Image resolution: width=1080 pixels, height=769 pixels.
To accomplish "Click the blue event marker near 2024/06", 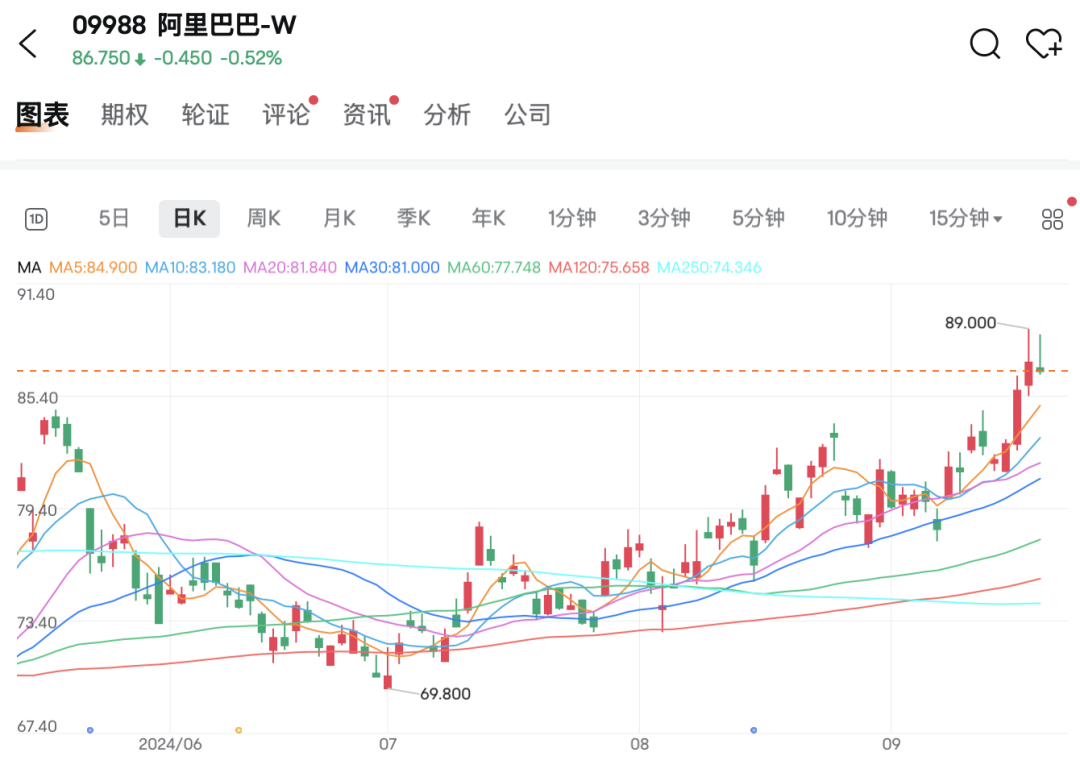I will [x=90, y=730].
